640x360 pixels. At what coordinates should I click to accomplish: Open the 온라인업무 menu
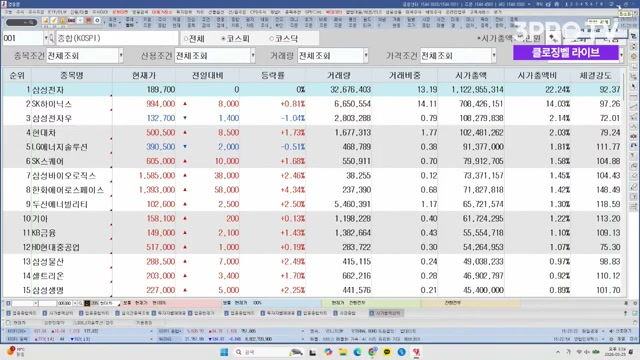[456, 12]
